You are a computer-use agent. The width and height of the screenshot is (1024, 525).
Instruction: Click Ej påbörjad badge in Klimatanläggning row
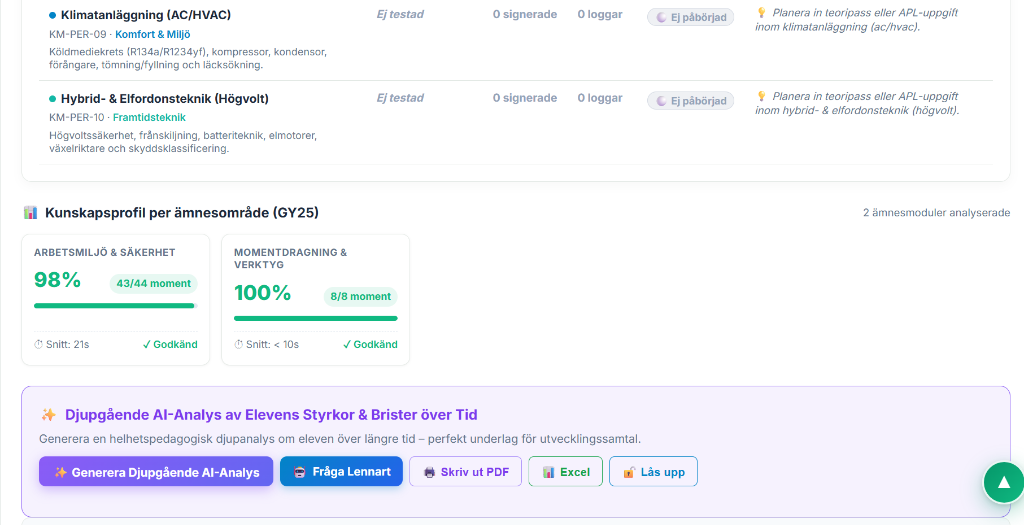click(690, 17)
